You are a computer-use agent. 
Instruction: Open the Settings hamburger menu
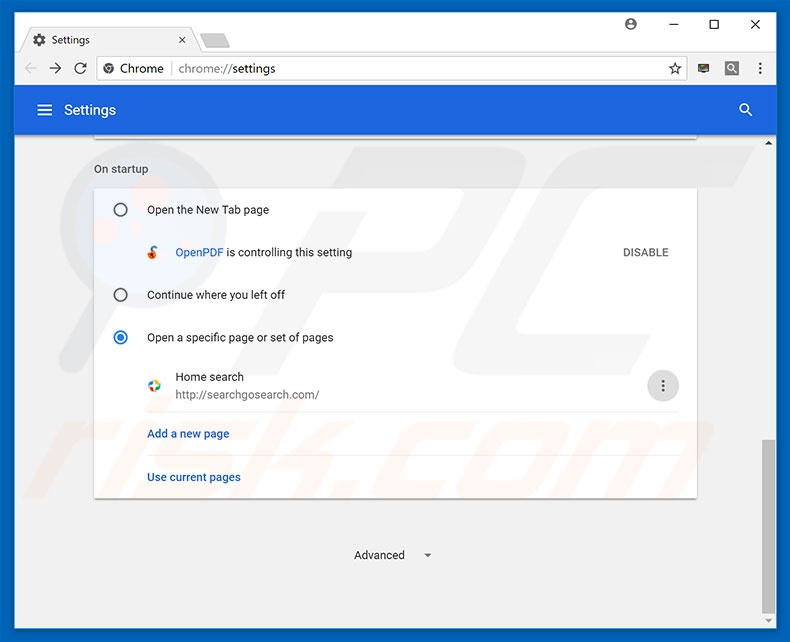coord(44,110)
